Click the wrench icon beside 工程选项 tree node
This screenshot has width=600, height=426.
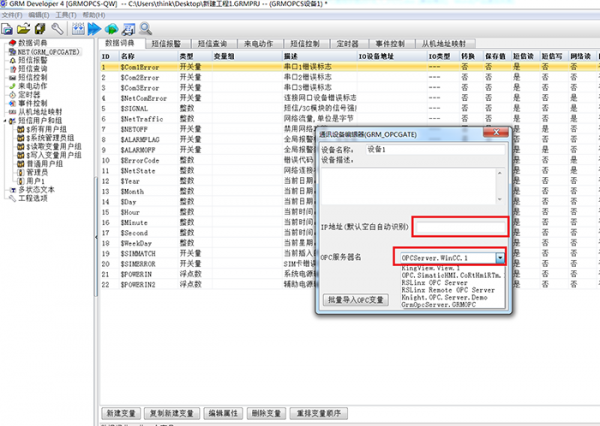[x=12, y=198]
